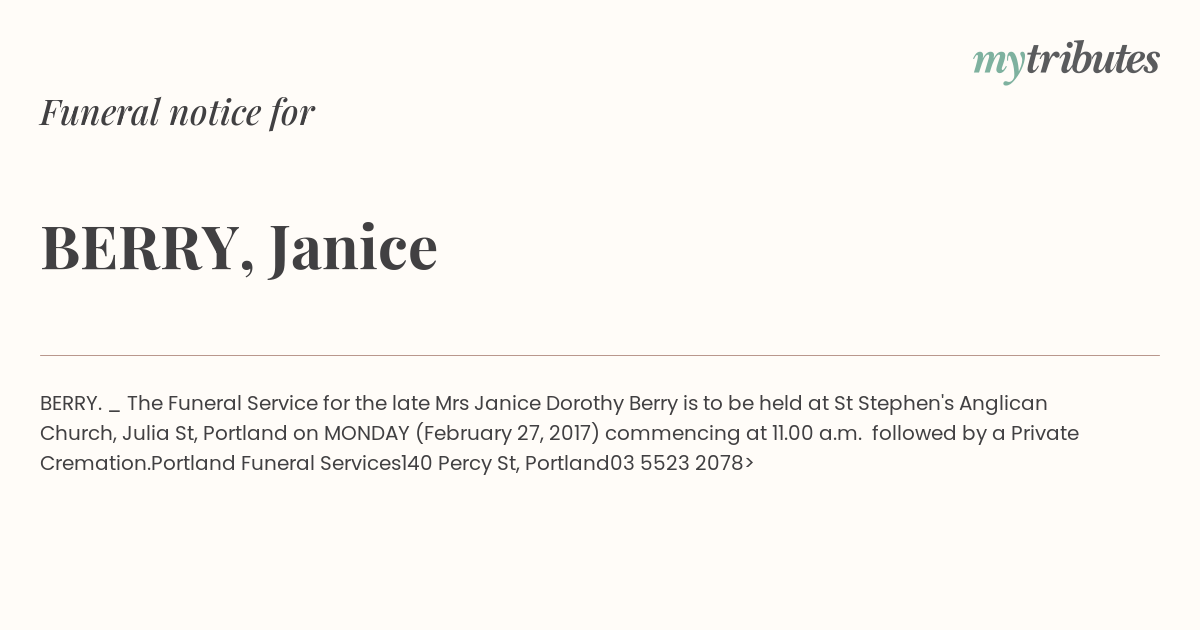Click the '140 Percy St, Portland' address
This screenshot has height=630, width=1200.
(x=505, y=463)
